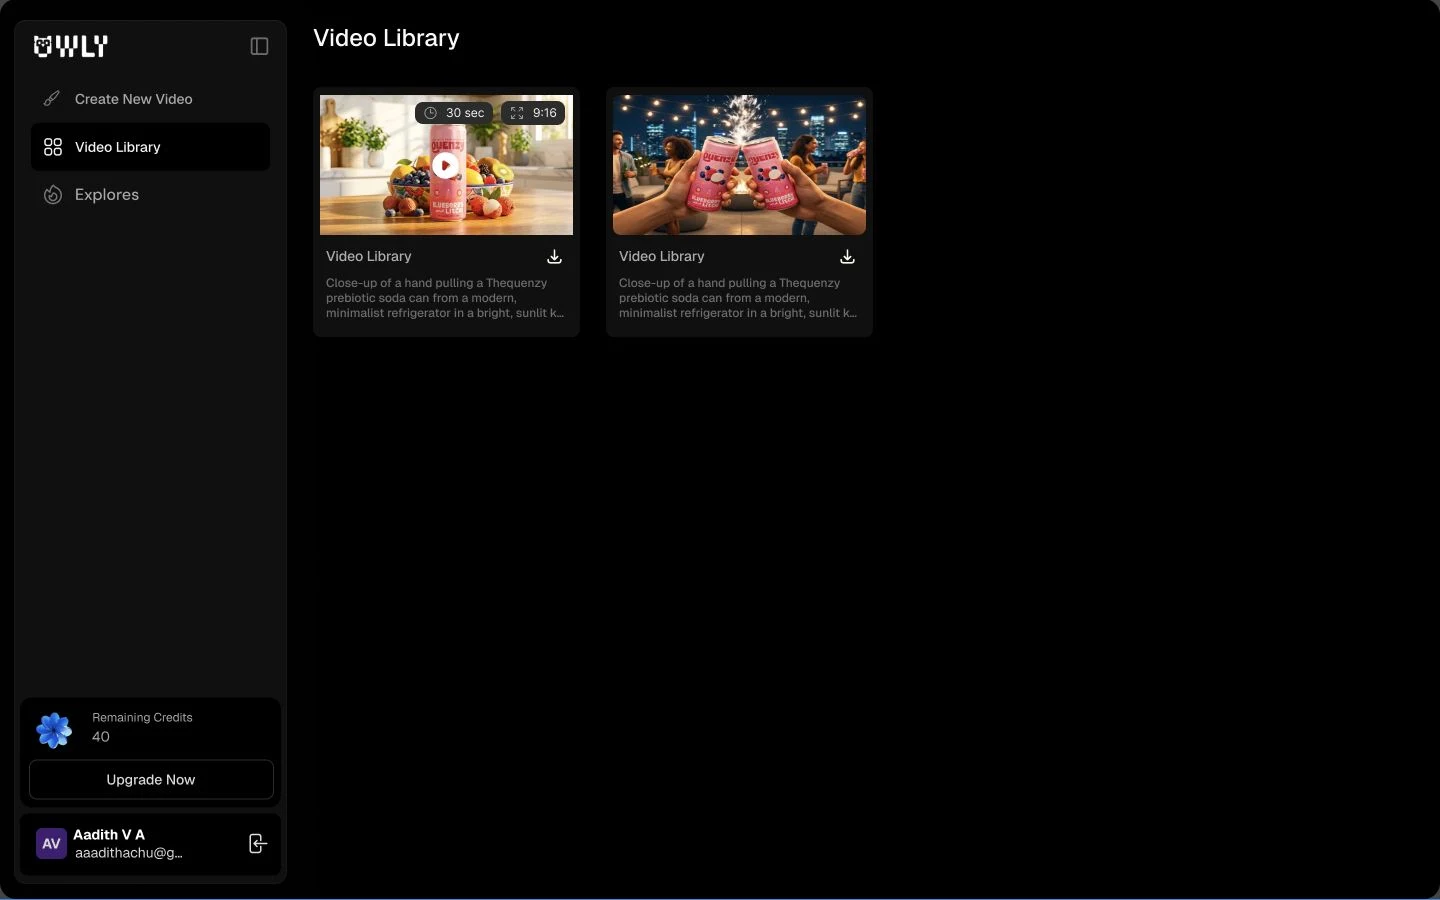Download the first video card
Viewport: 1440px width, 900px height.
coord(554,257)
